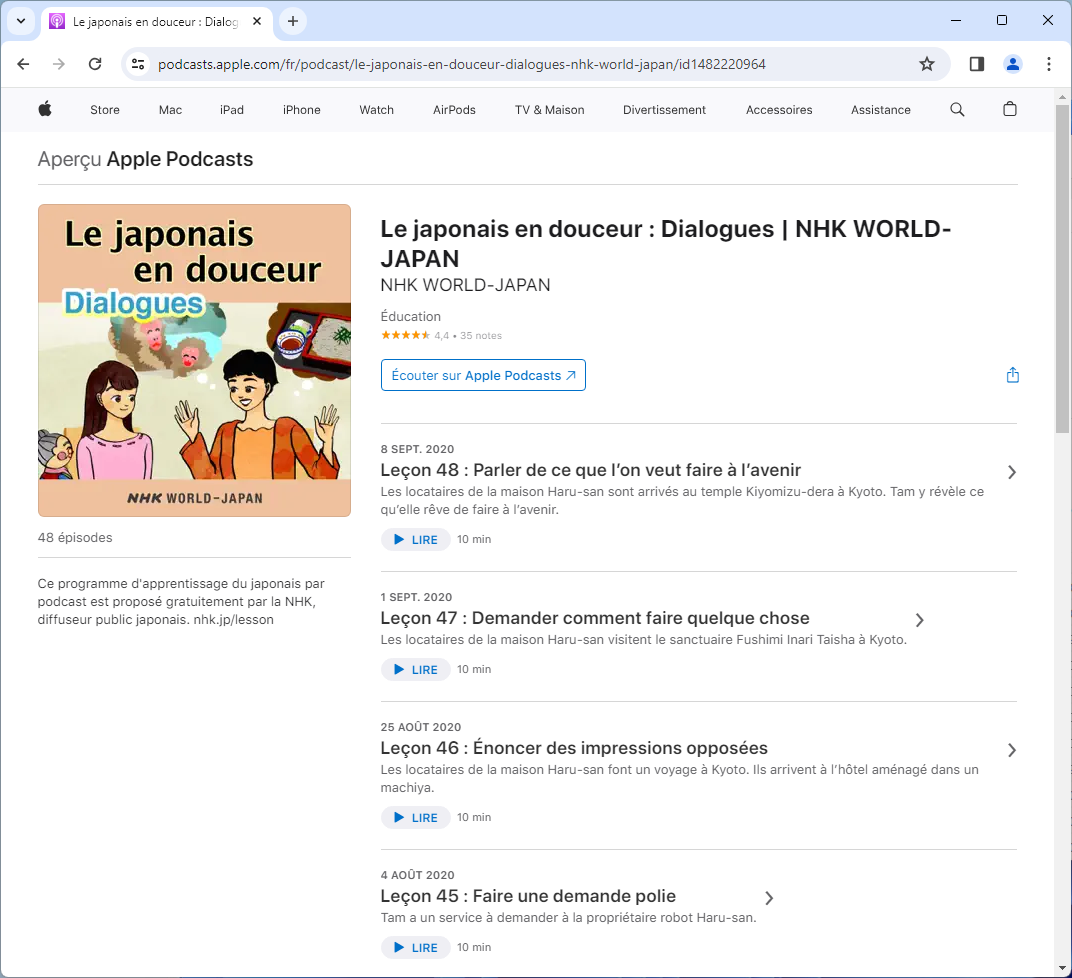Expand Leçon 46 episode chevron
Screen dimensions: 1072x978
click(1012, 750)
